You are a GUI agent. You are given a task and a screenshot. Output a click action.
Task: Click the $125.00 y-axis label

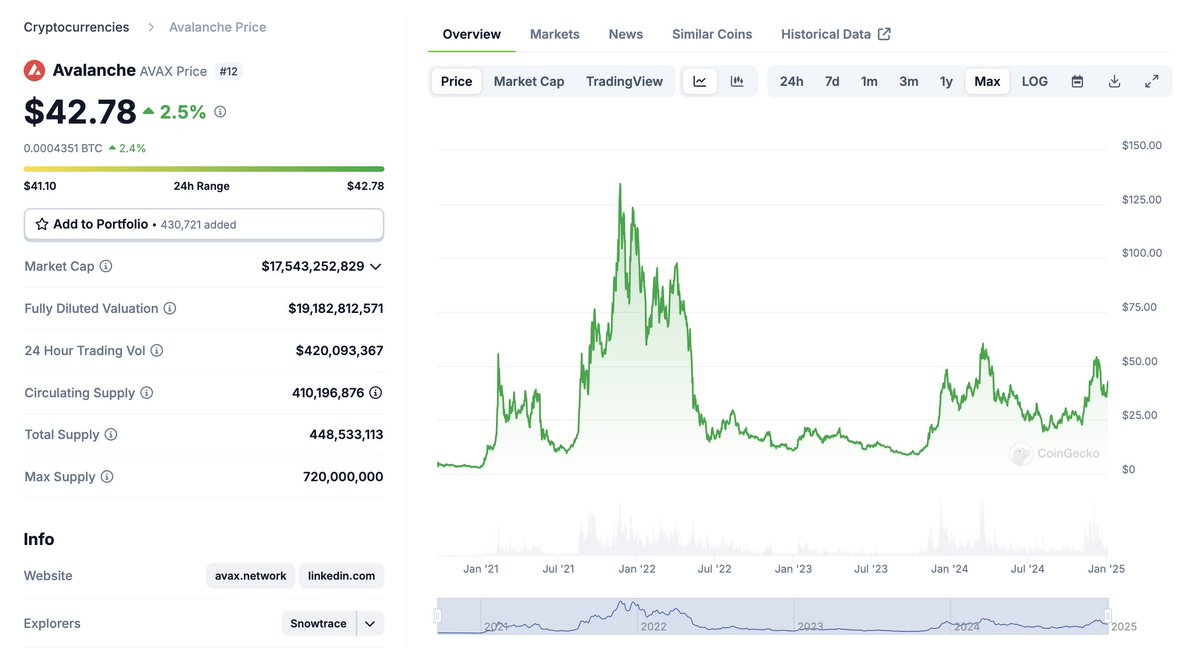click(x=1142, y=199)
